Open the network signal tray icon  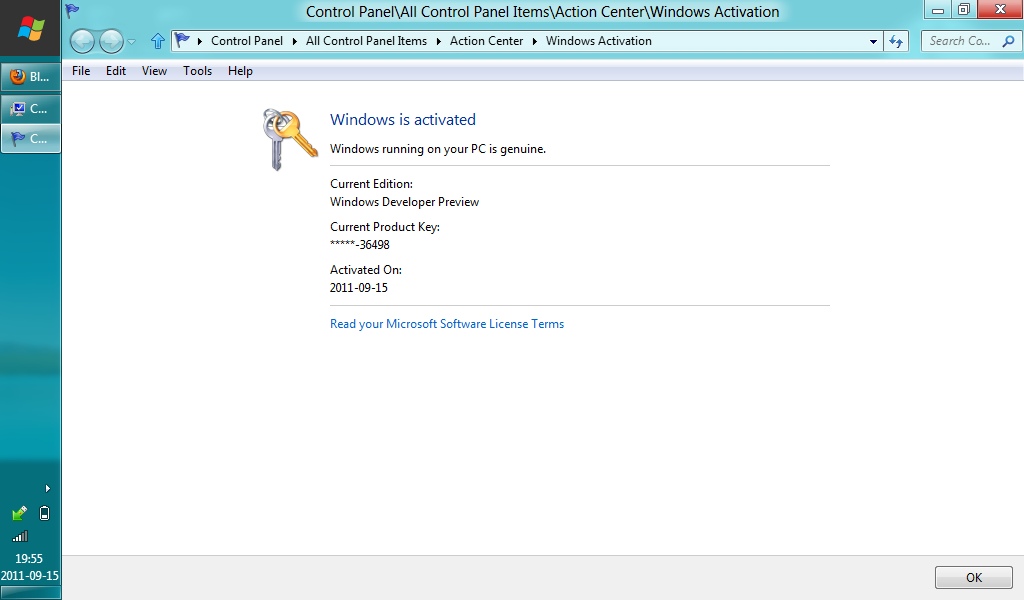(20, 537)
